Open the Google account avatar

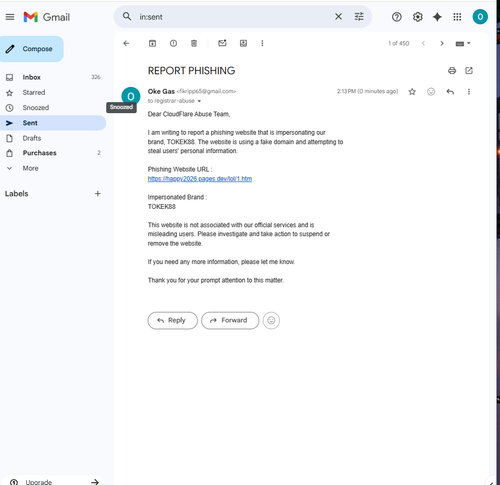coord(480,17)
